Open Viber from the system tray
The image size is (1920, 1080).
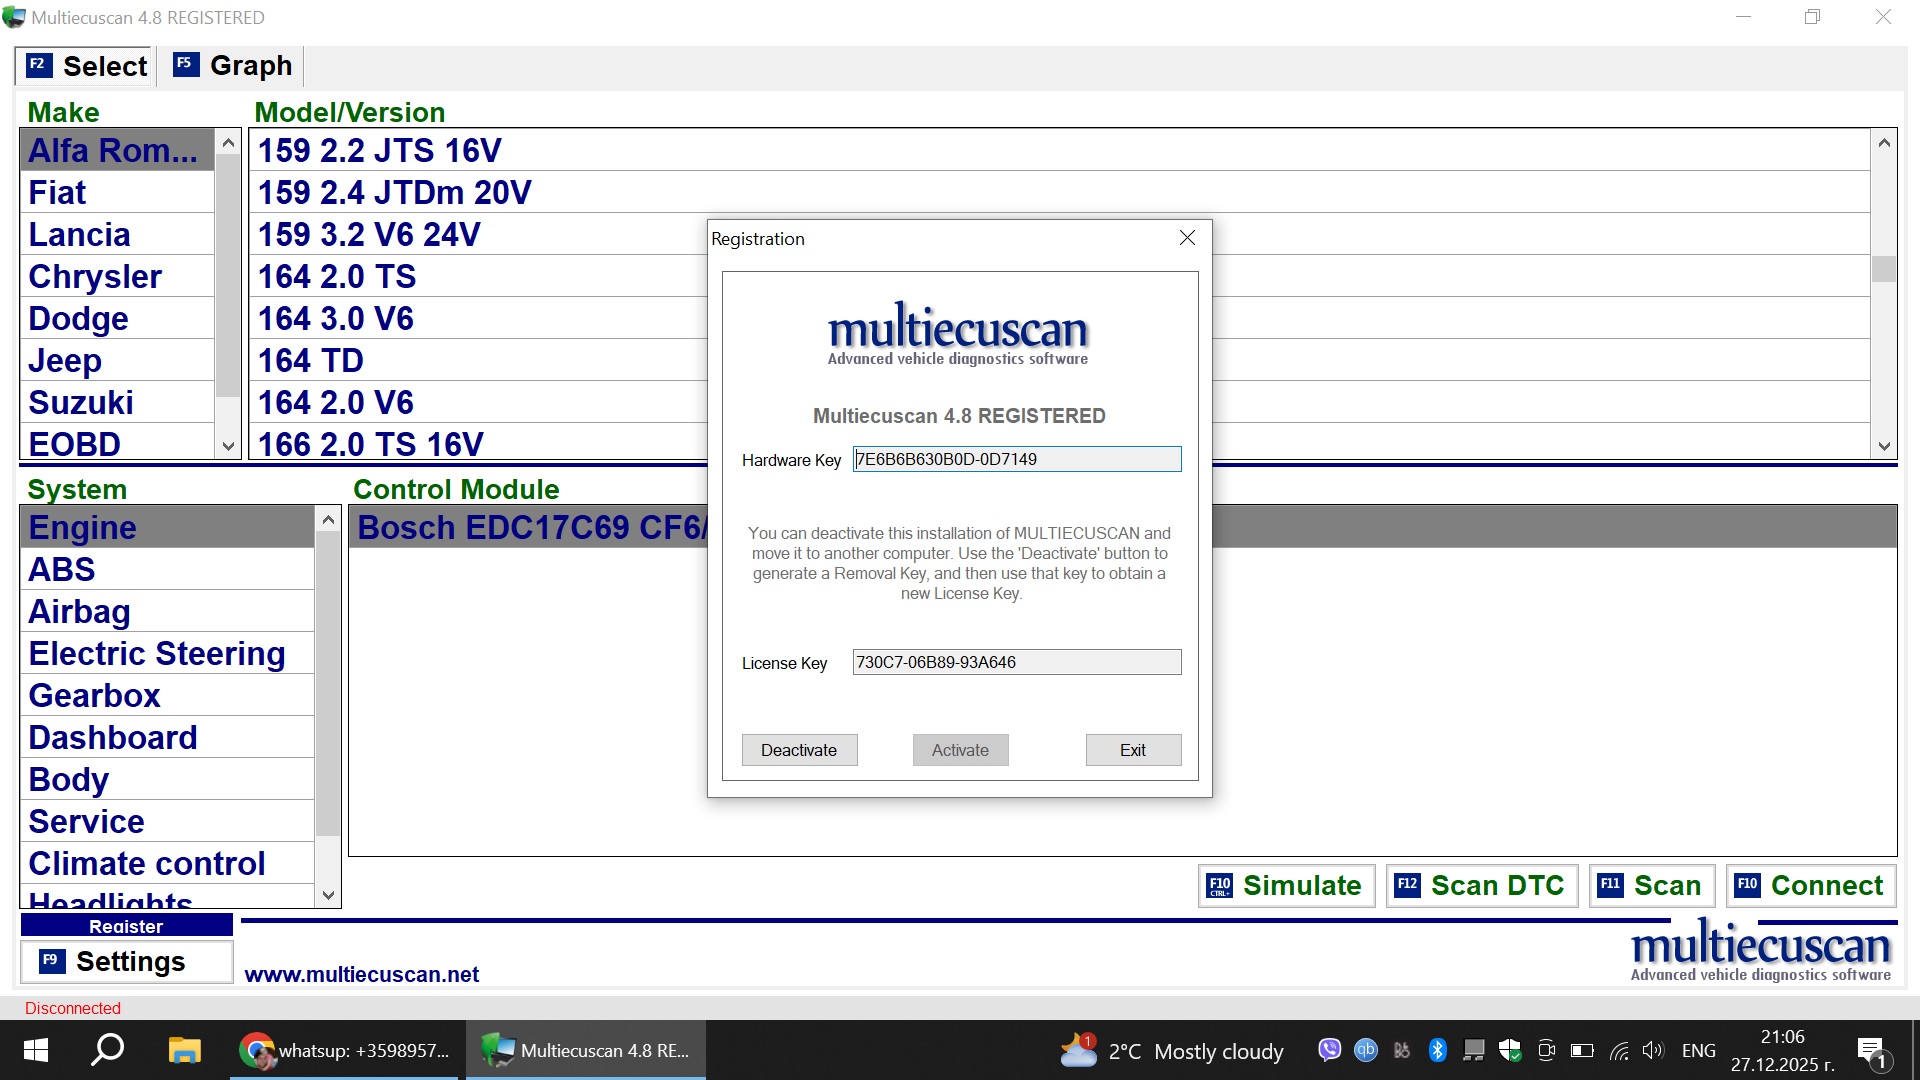[x=1329, y=1050]
